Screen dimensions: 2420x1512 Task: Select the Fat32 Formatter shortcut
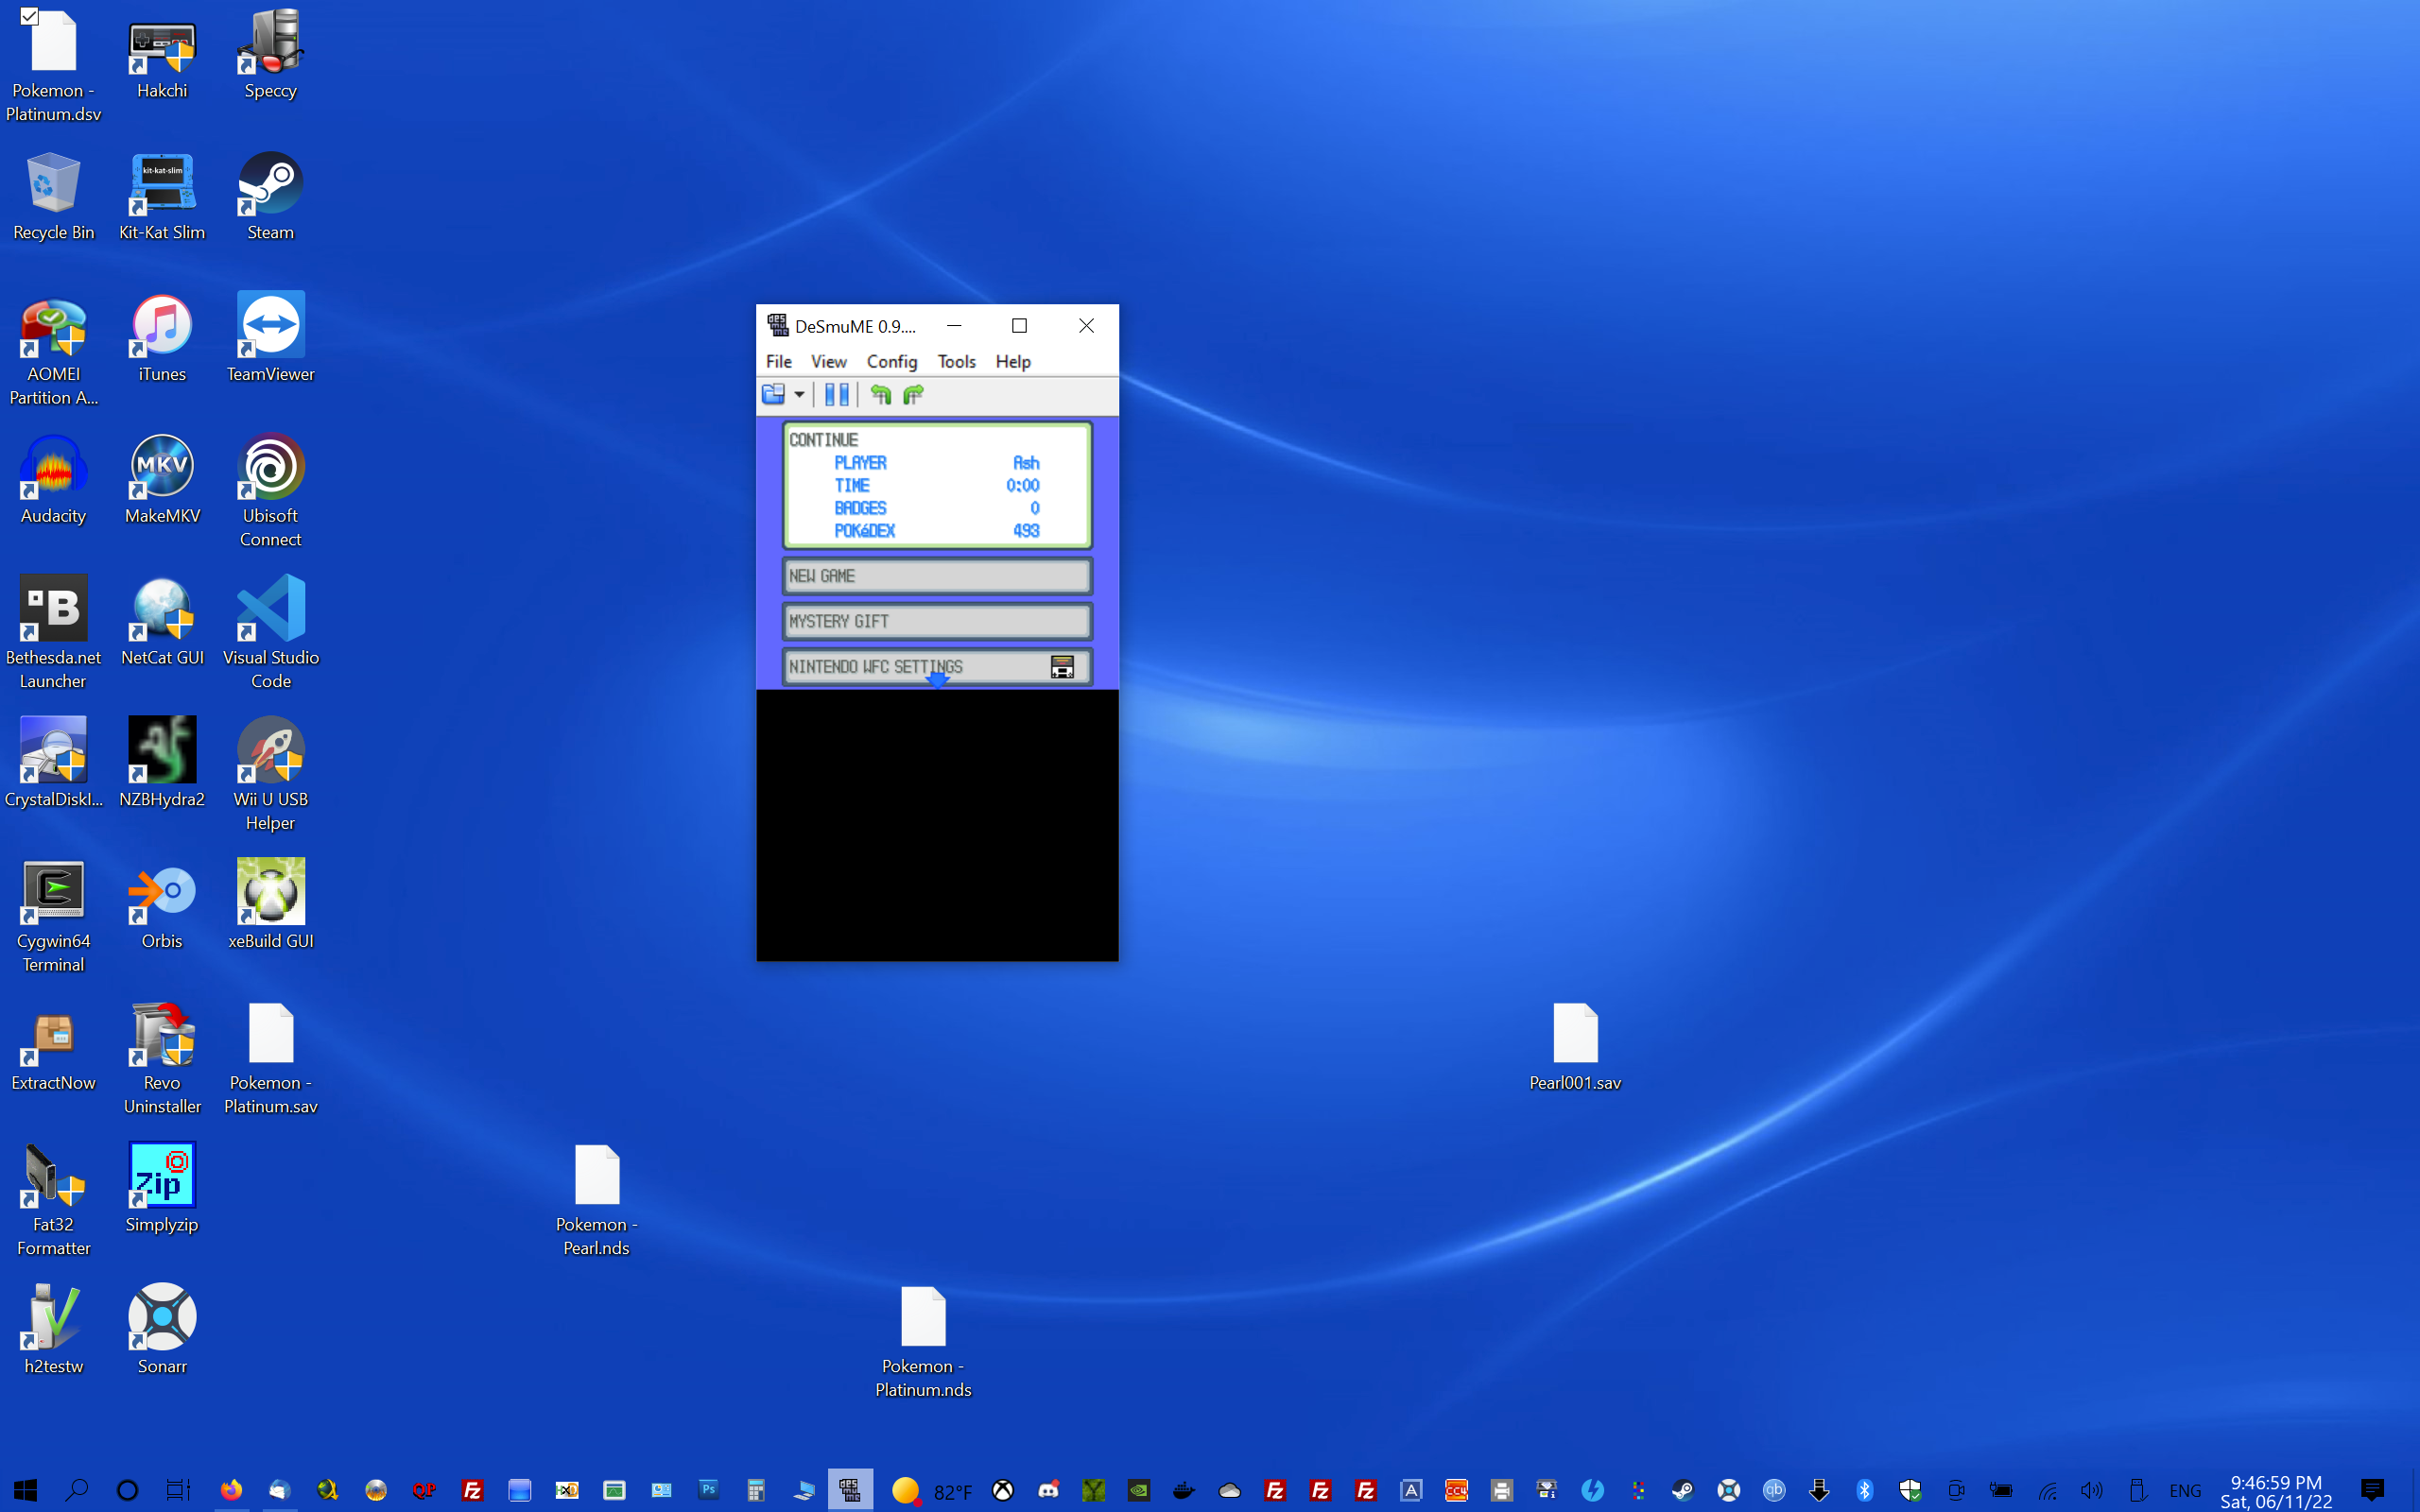tap(54, 1200)
